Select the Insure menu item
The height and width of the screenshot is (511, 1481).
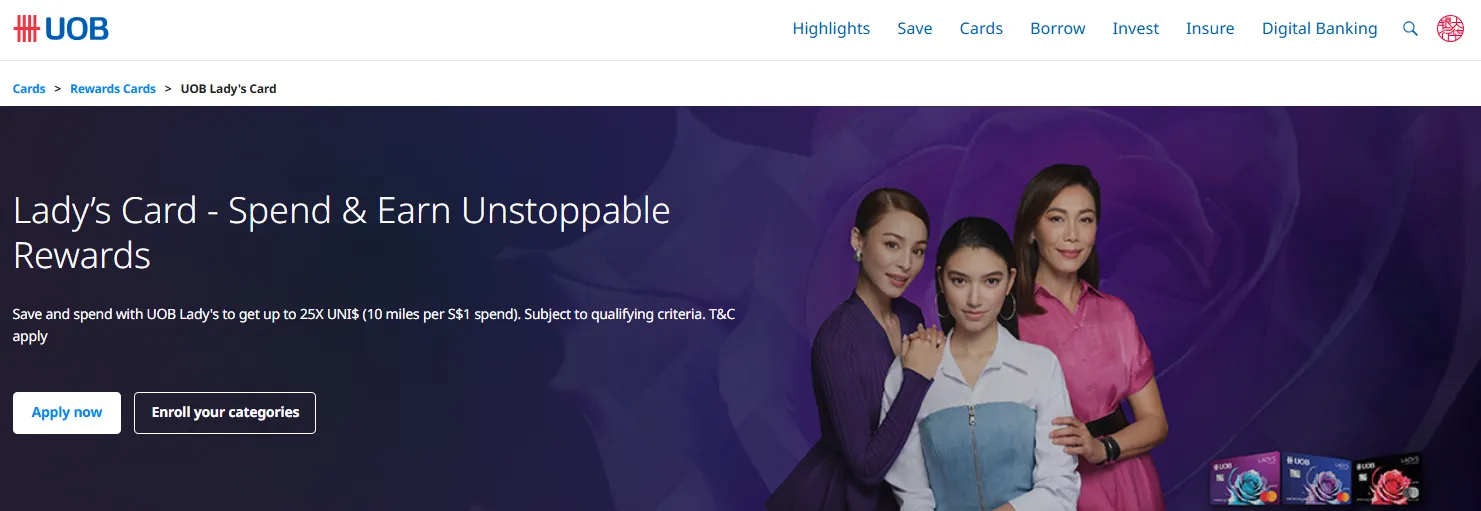pos(1210,29)
